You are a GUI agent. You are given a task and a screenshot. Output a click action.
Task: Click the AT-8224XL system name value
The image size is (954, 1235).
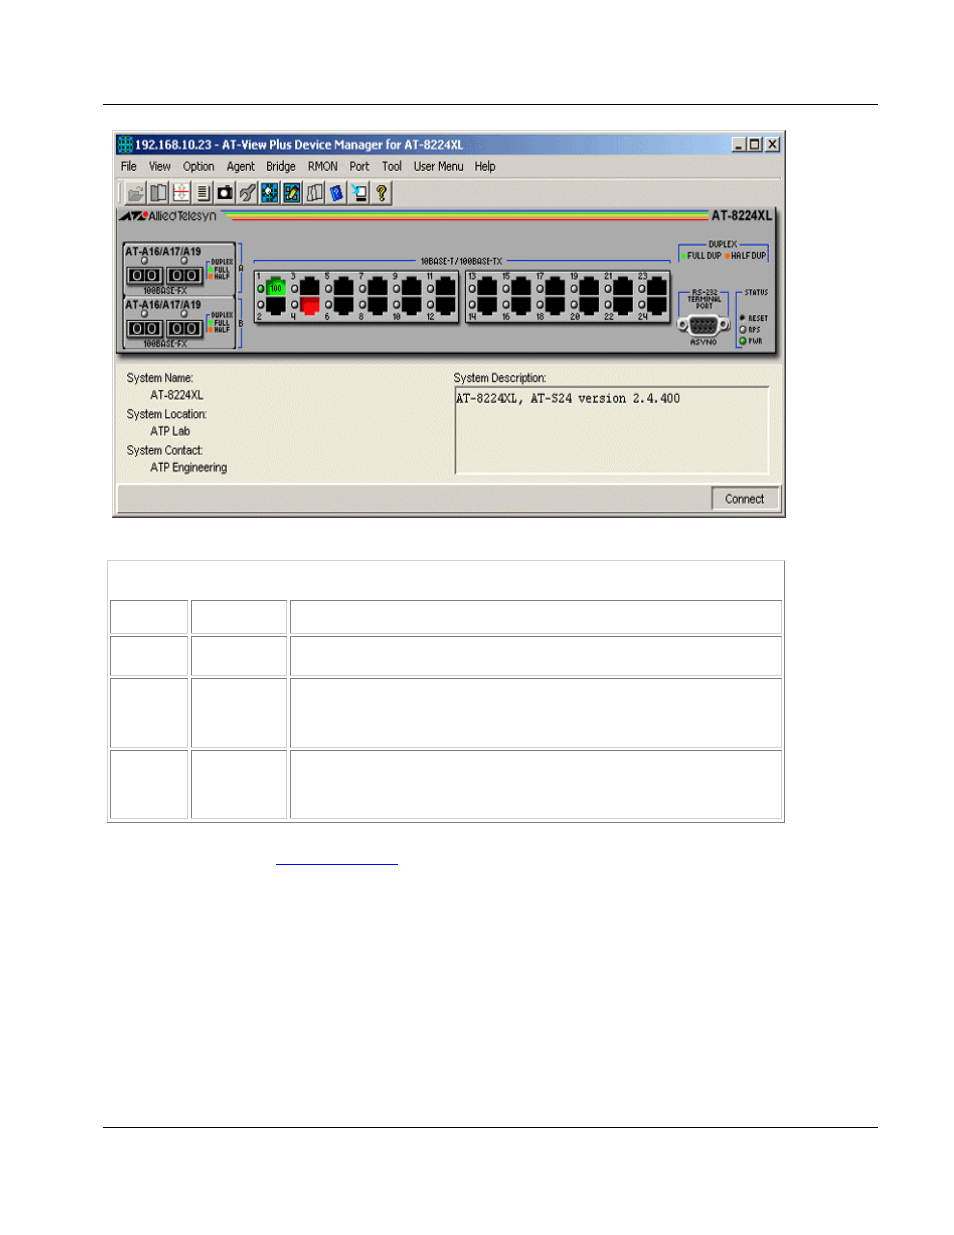coord(177,395)
